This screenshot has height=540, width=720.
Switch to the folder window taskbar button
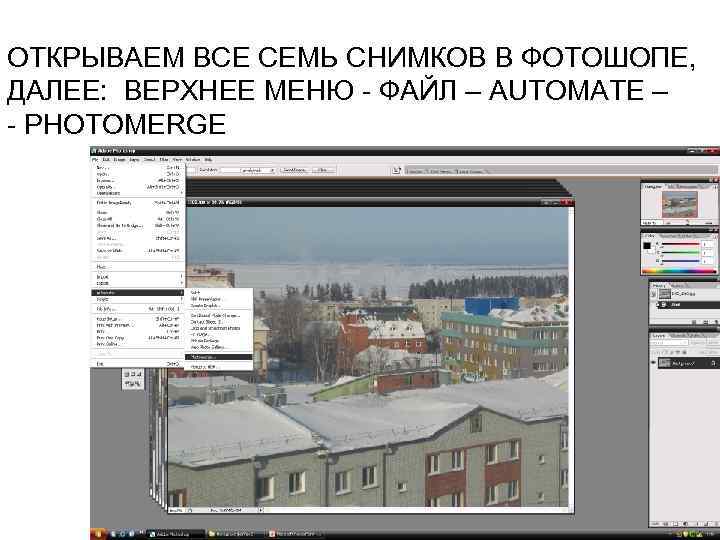(235, 534)
